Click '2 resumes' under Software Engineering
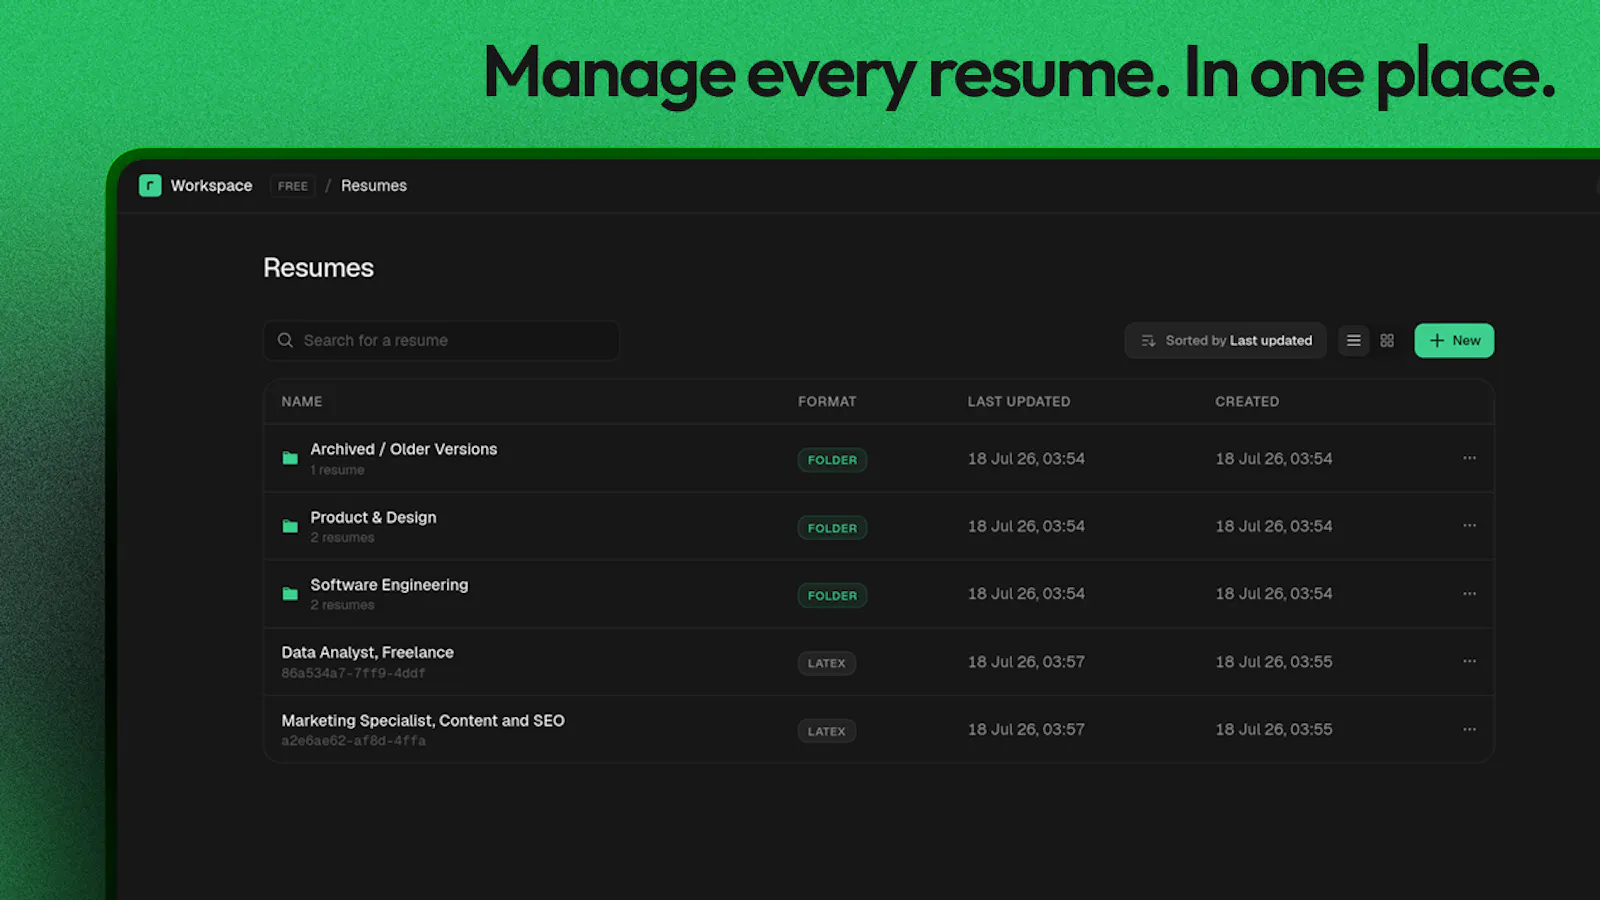 click(342, 605)
